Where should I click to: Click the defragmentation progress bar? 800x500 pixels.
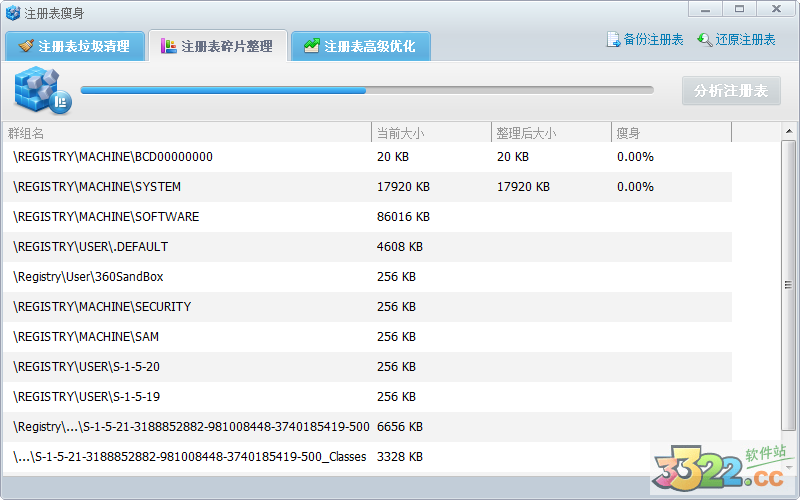tap(366, 90)
